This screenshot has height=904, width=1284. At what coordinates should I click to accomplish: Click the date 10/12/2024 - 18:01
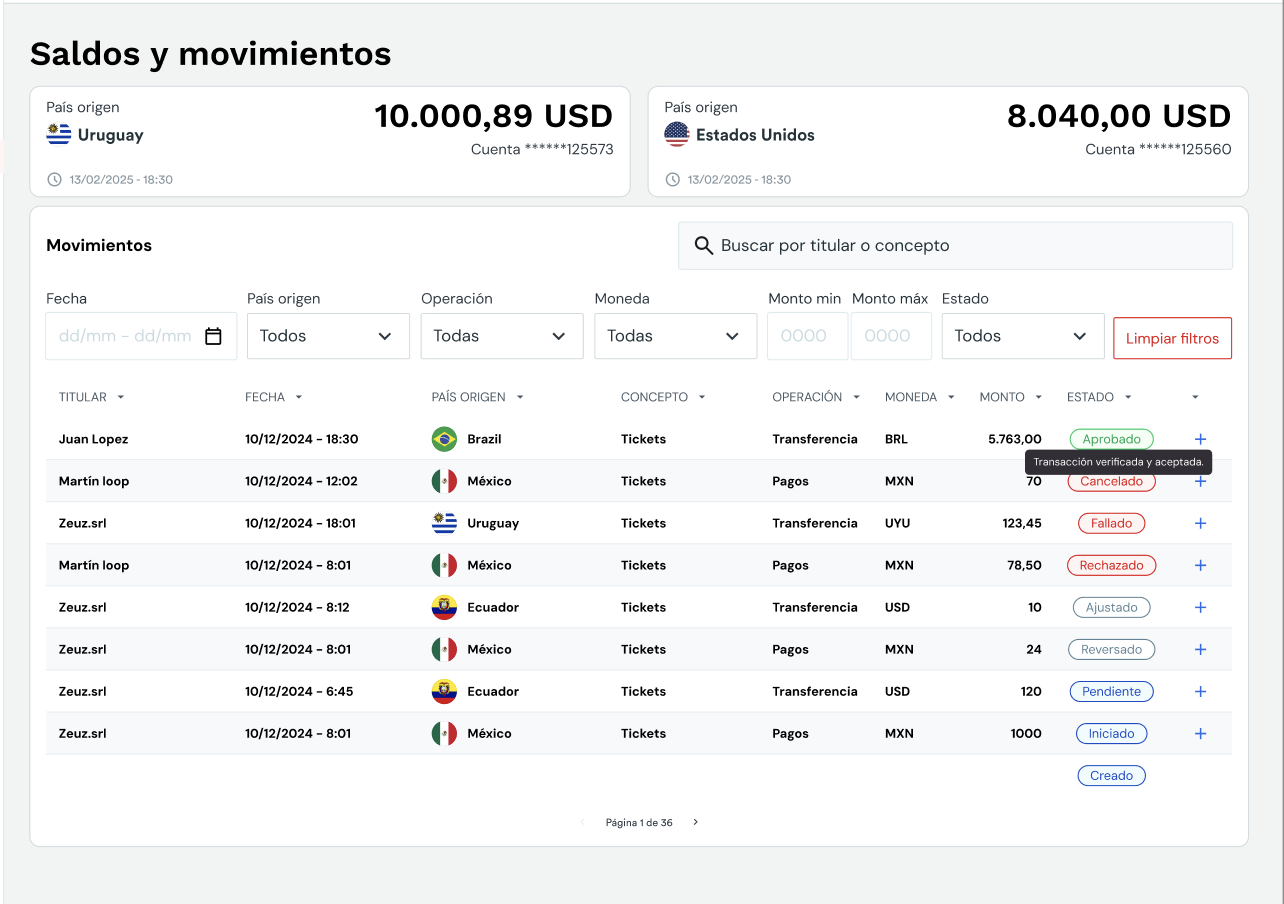[x=300, y=523]
